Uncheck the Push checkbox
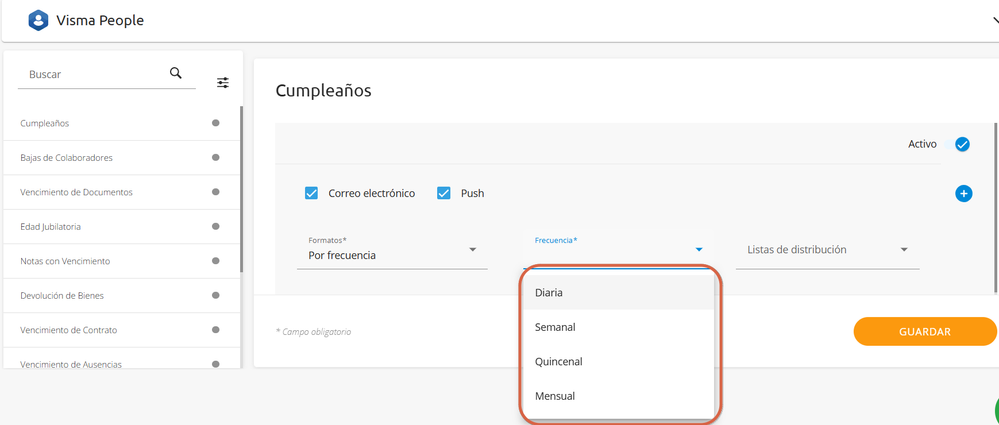Viewport: 999px width, 425px height. click(444, 193)
